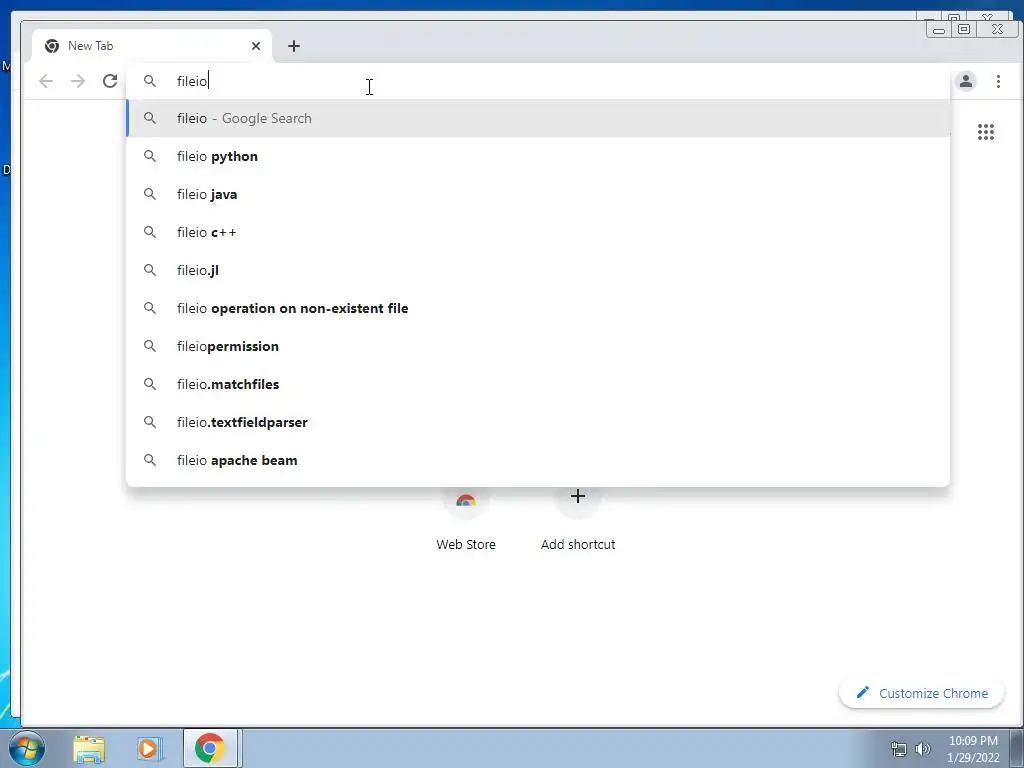Reload the current page

(x=110, y=81)
